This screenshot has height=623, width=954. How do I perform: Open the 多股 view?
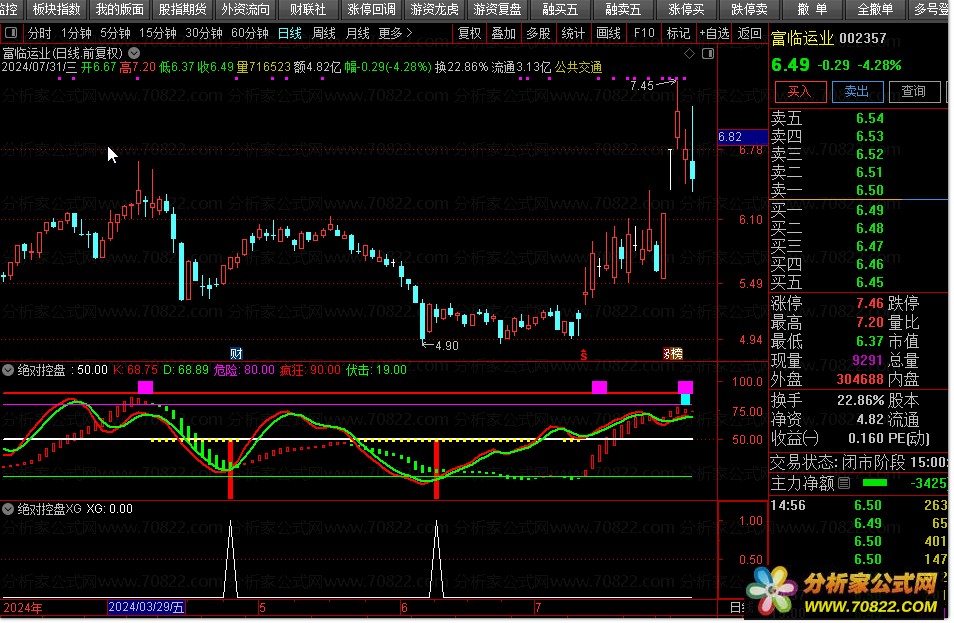tap(538, 33)
